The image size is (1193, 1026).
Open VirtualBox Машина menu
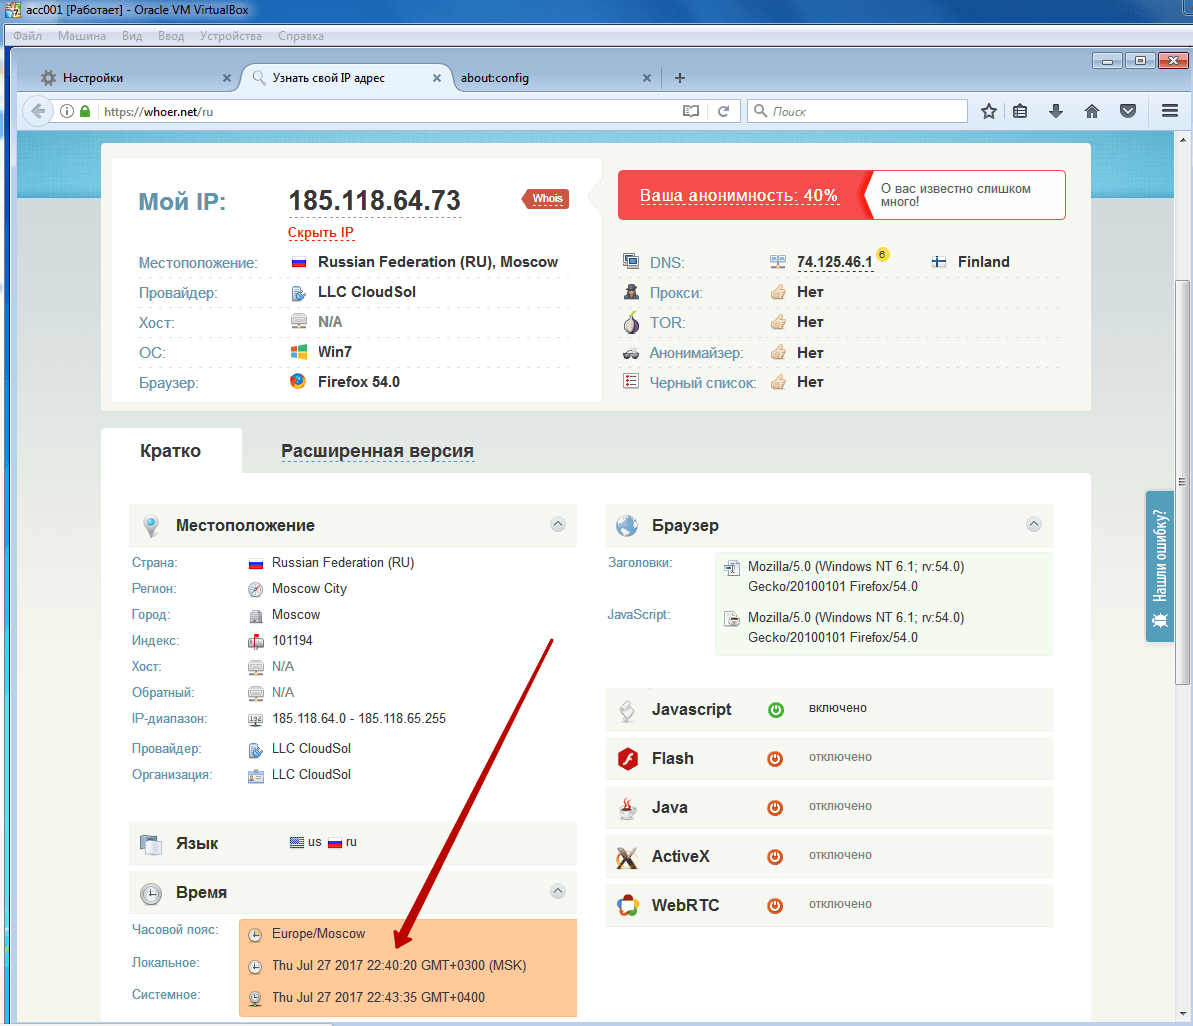(x=81, y=36)
